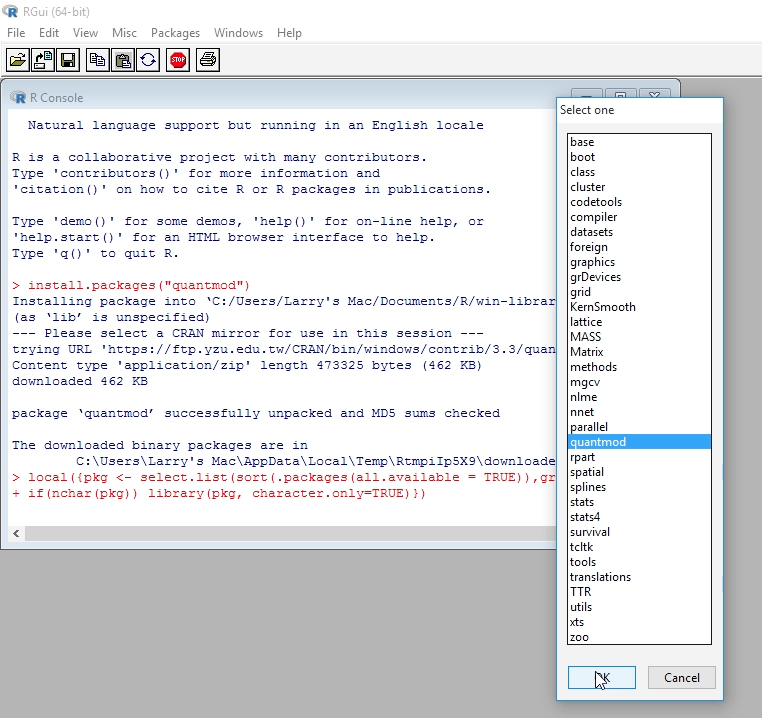Select 'rpart' in the package list

tap(639, 457)
